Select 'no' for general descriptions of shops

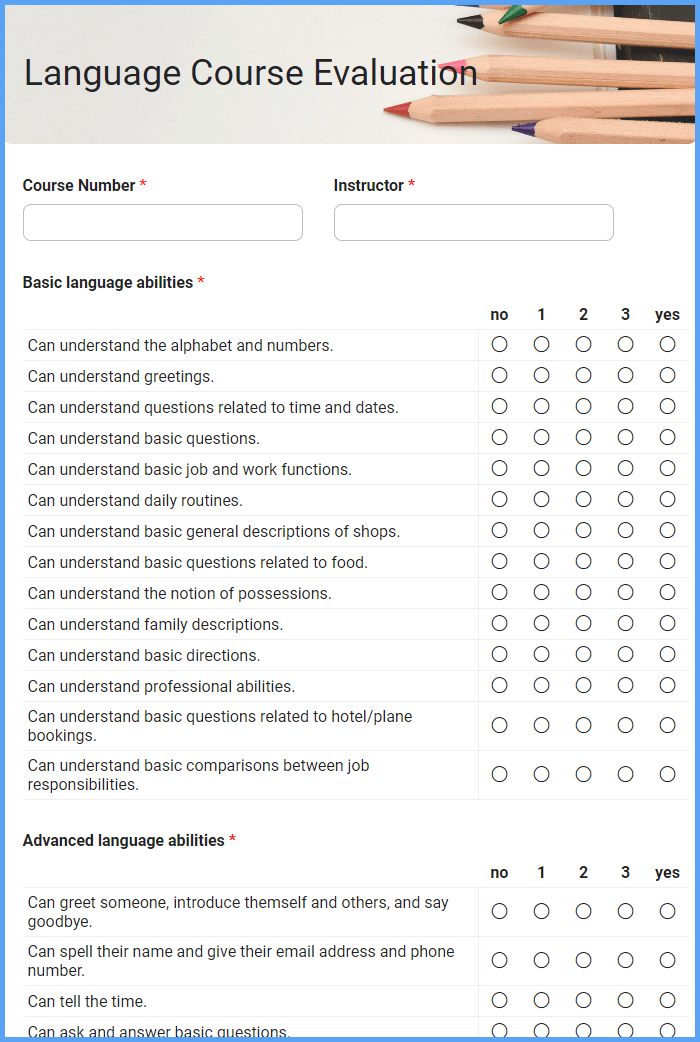point(499,531)
